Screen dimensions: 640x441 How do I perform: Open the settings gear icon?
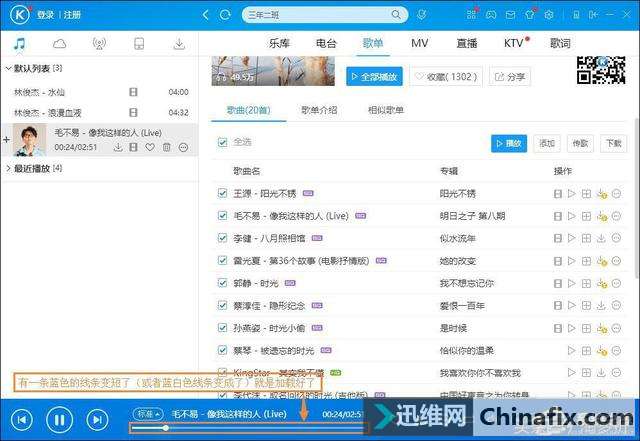(x=549, y=15)
